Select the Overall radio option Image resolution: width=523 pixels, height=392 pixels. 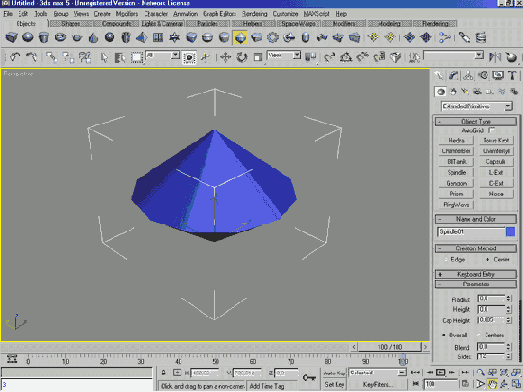(444, 335)
